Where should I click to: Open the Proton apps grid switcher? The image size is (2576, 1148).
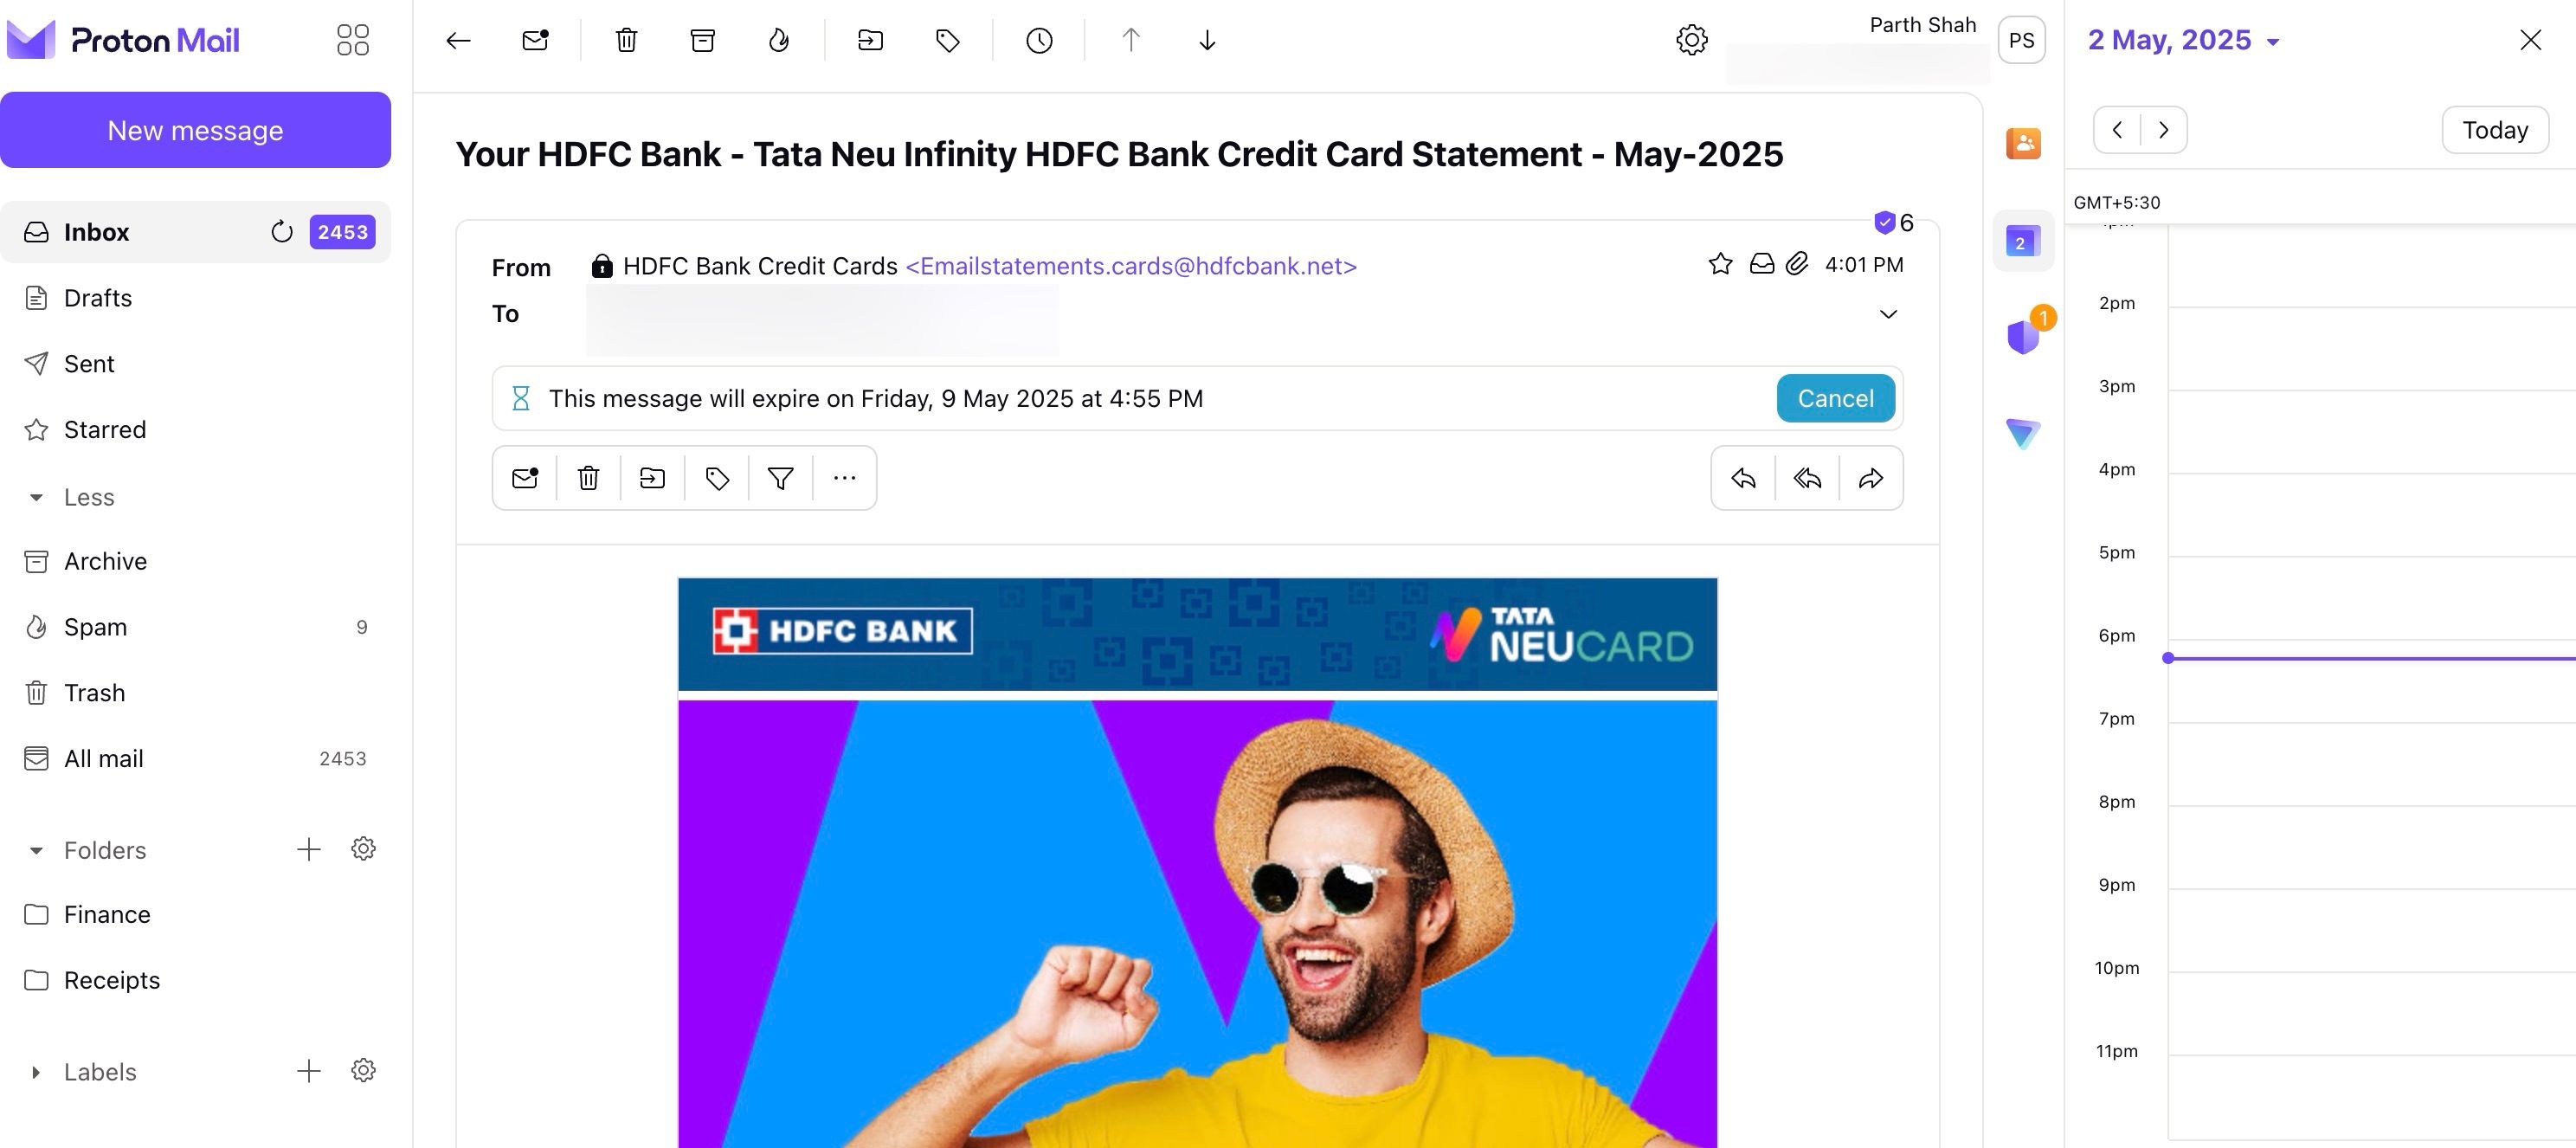click(352, 40)
